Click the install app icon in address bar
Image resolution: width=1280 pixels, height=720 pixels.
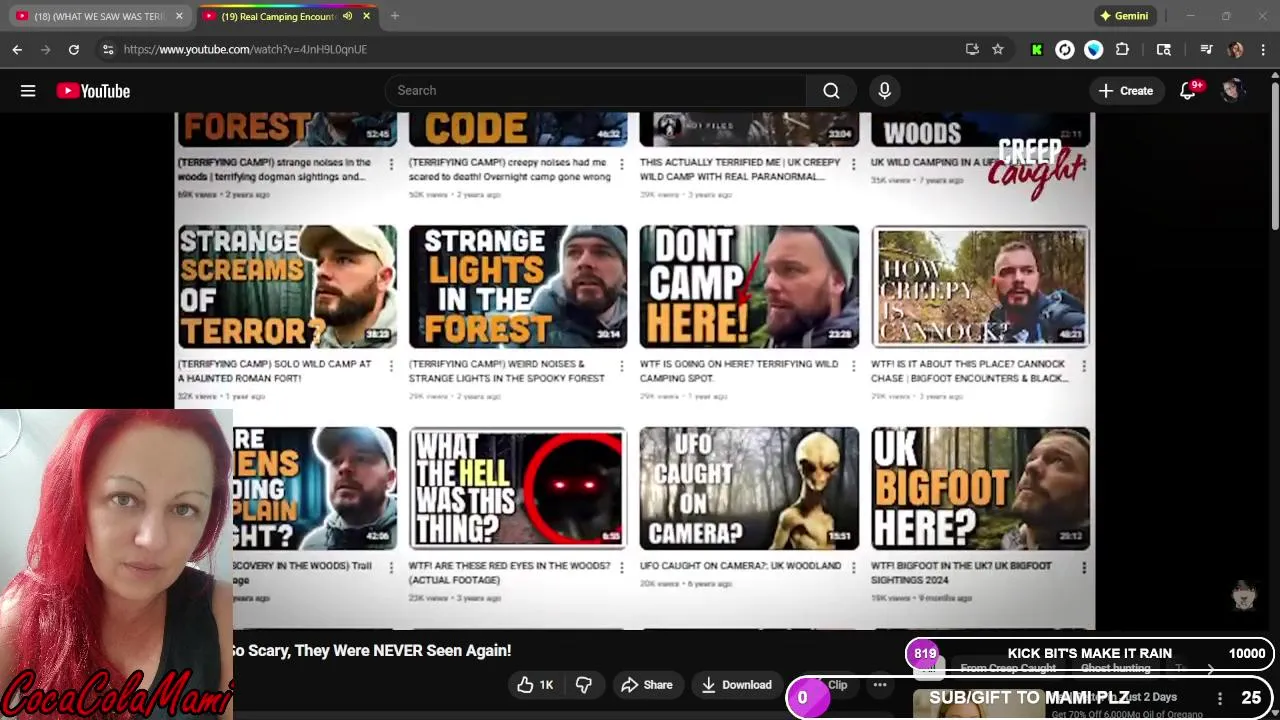point(972,49)
